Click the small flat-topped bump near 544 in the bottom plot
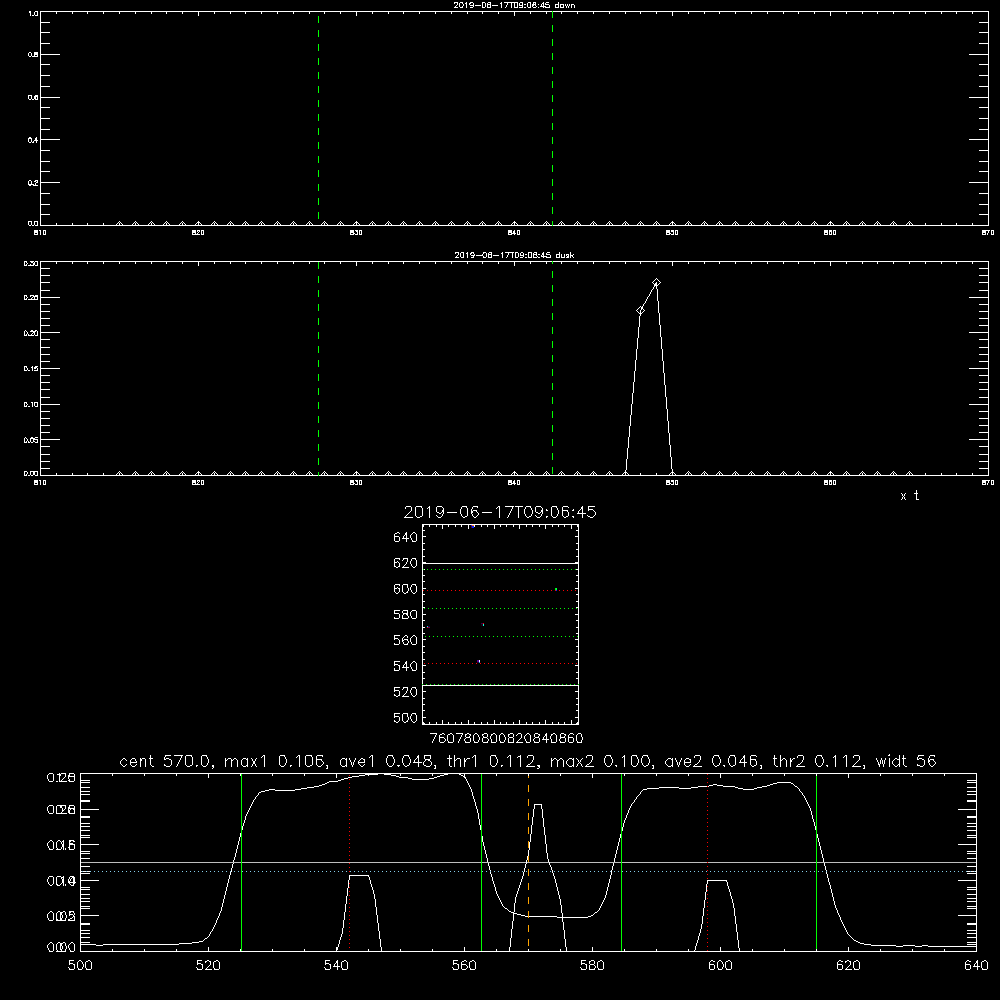 pyautogui.click(x=359, y=912)
